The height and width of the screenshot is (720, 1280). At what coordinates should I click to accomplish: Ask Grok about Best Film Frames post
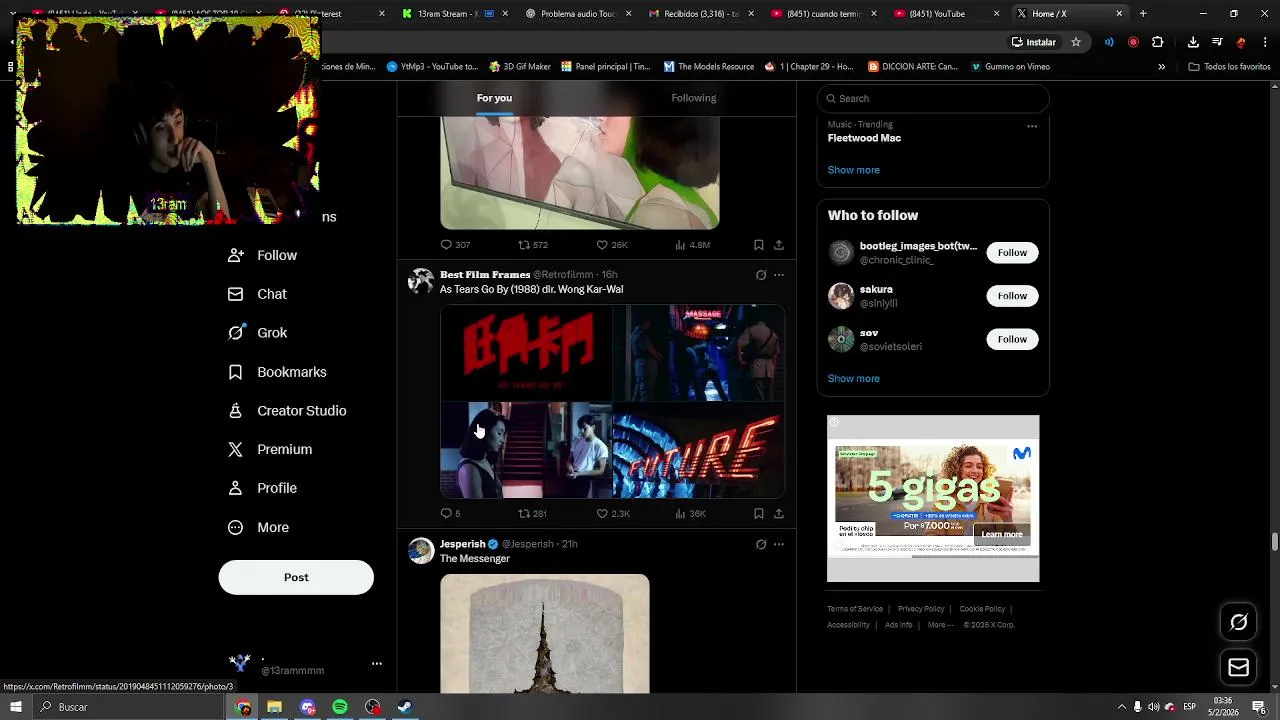(761, 275)
